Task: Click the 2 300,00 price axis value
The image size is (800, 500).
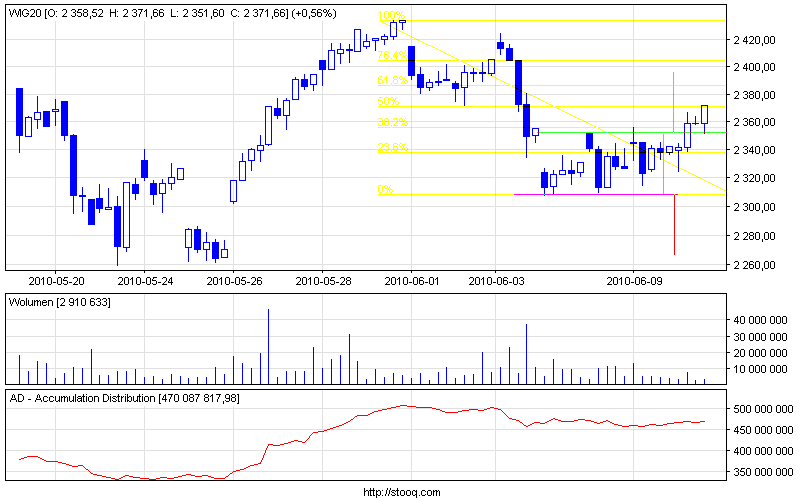Action: (x=755, y=207)
